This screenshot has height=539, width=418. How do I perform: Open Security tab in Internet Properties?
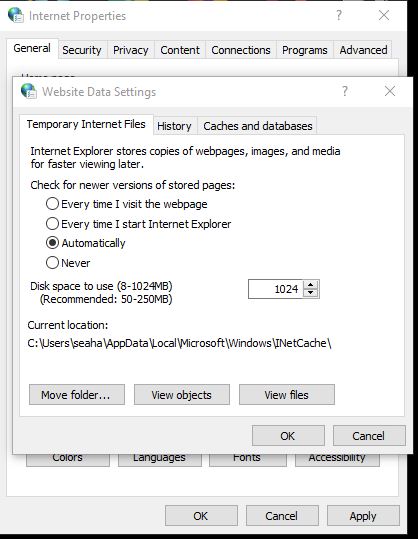82,50
